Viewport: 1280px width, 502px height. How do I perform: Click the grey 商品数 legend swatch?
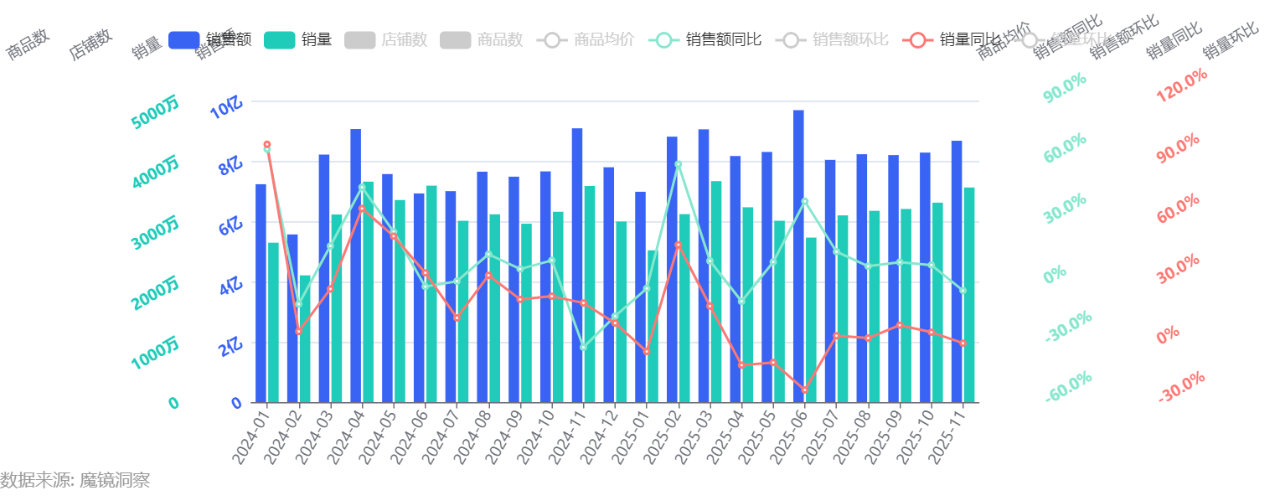(455, 40)
